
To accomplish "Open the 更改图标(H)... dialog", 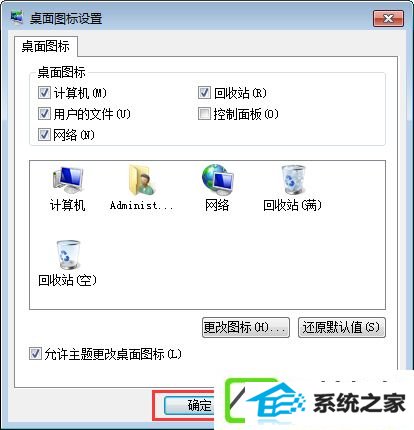I will [x=246, y=327].
